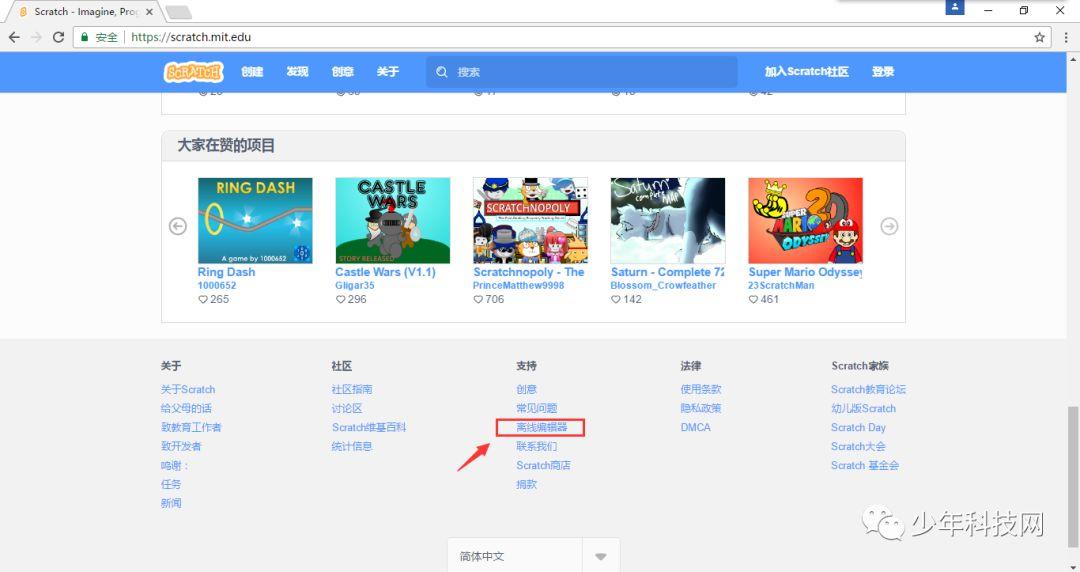
Task: Click inside the 搜索 search field
Action: 581,72
